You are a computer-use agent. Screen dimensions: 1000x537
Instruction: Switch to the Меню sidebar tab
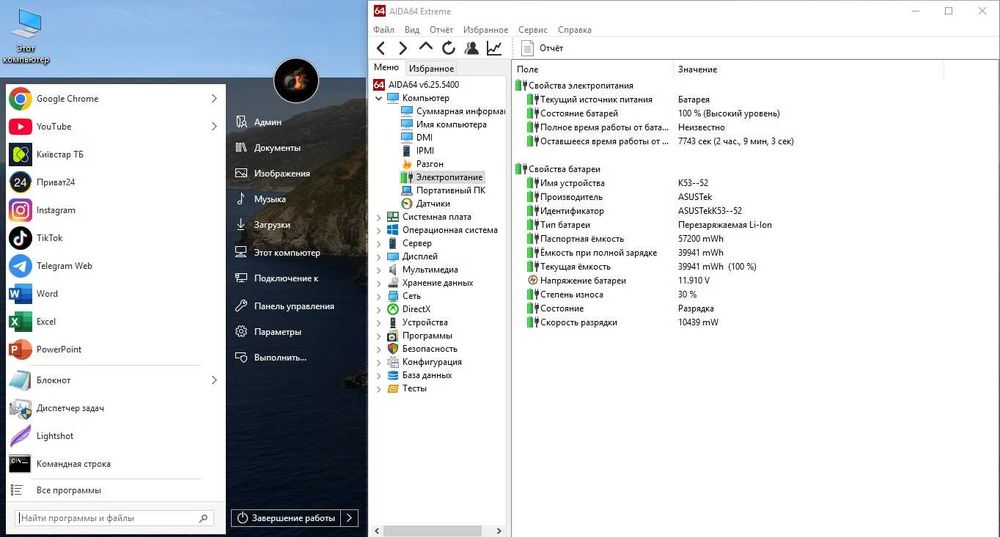point(386,68)
